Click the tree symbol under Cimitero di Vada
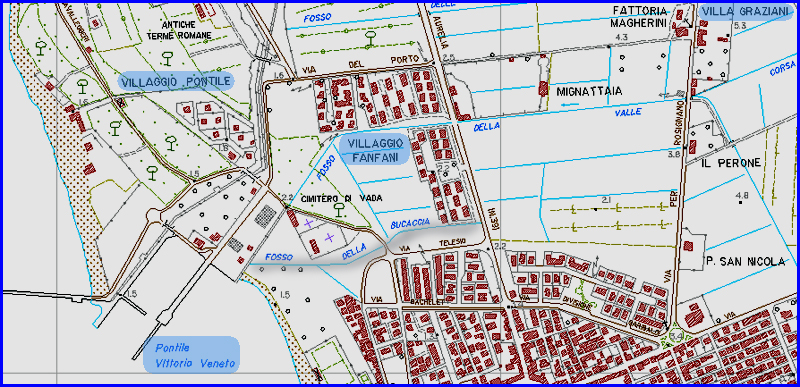The image size is (800, 387). tap(338, 209)
